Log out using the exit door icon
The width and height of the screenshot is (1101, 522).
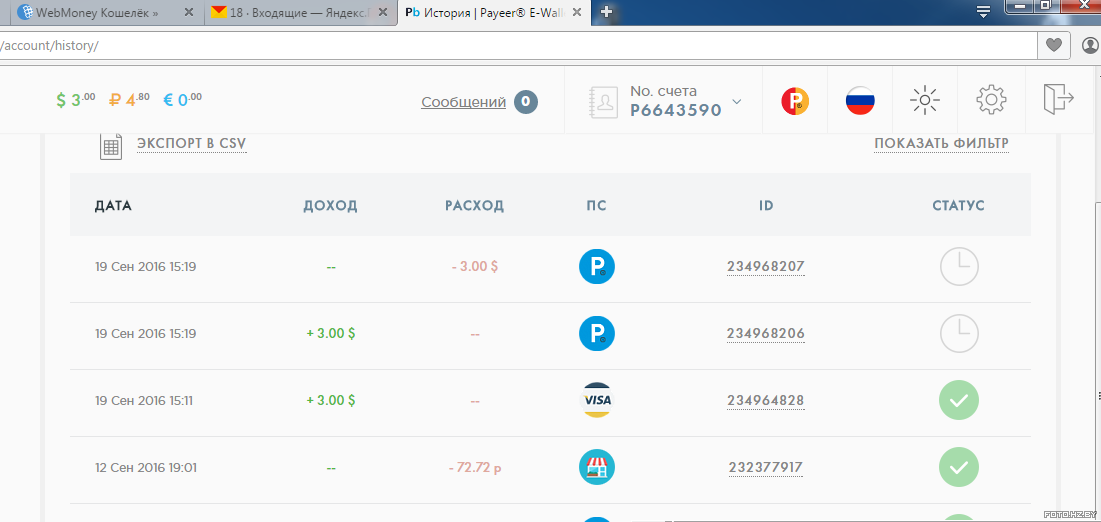click(1058, 98)
